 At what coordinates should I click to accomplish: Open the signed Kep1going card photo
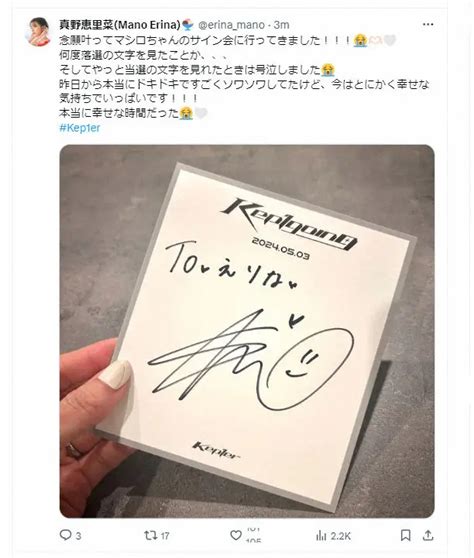point(247,331)
